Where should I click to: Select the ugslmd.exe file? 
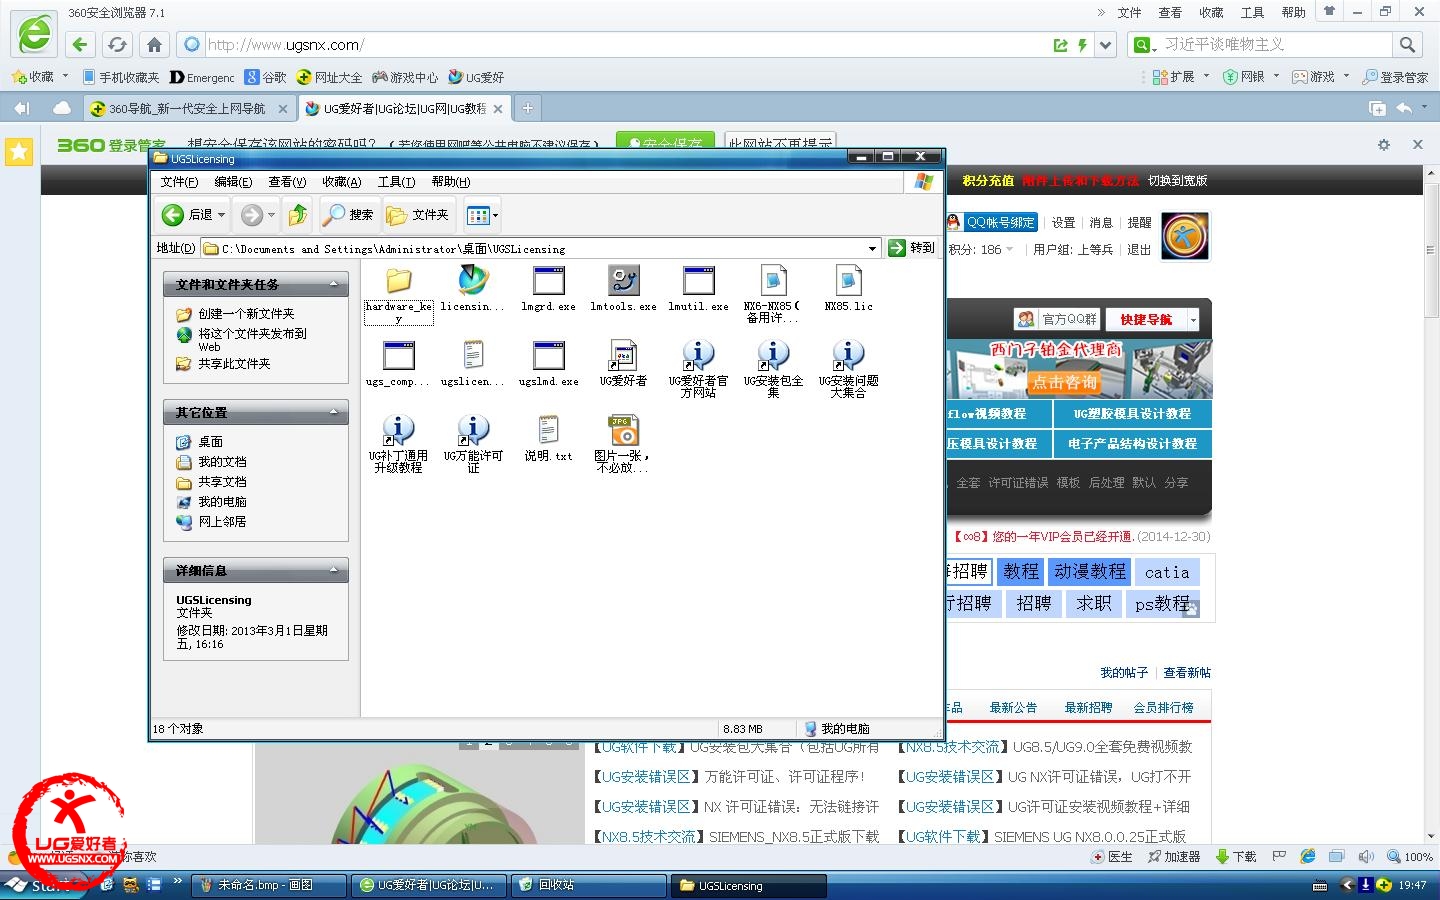[x=548, y=364]
